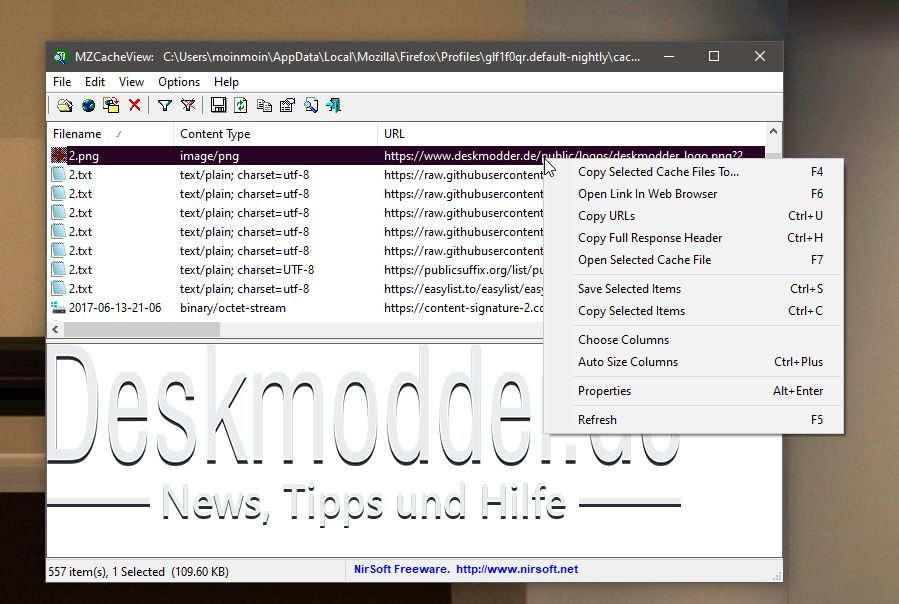
Task: Click the horizontal scrollbar left arrow
Action: (55, 329)
